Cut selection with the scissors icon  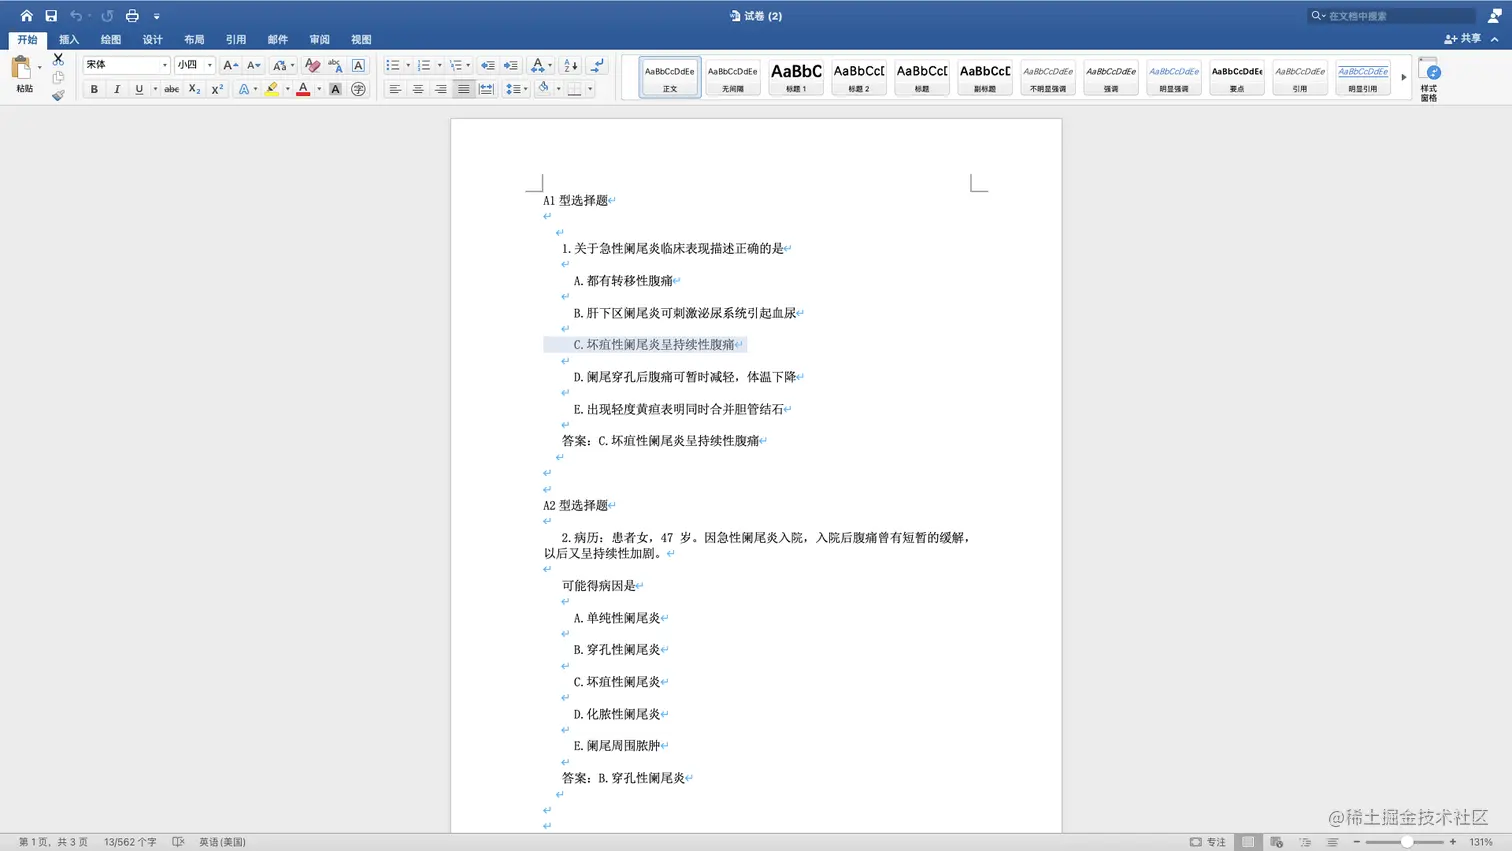point(58,59)
